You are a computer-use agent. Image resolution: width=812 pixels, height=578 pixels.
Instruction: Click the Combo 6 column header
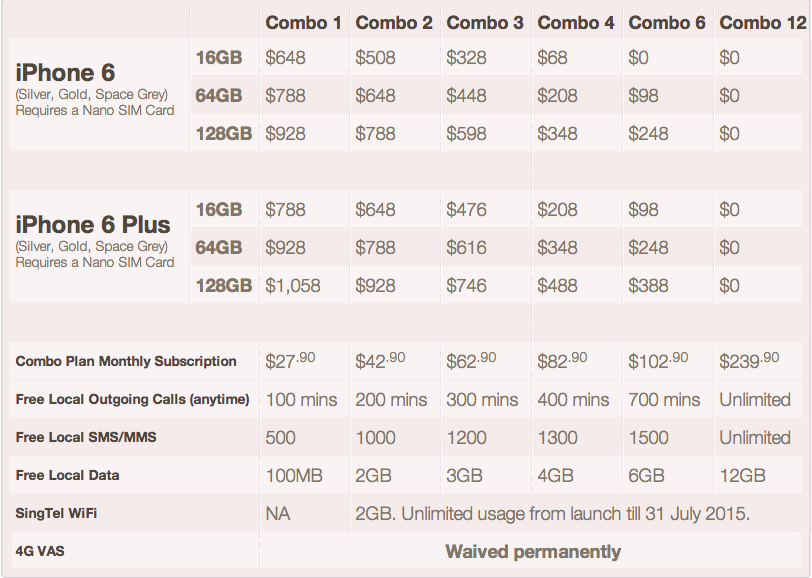pyautogui.click(x=666, y=22)
